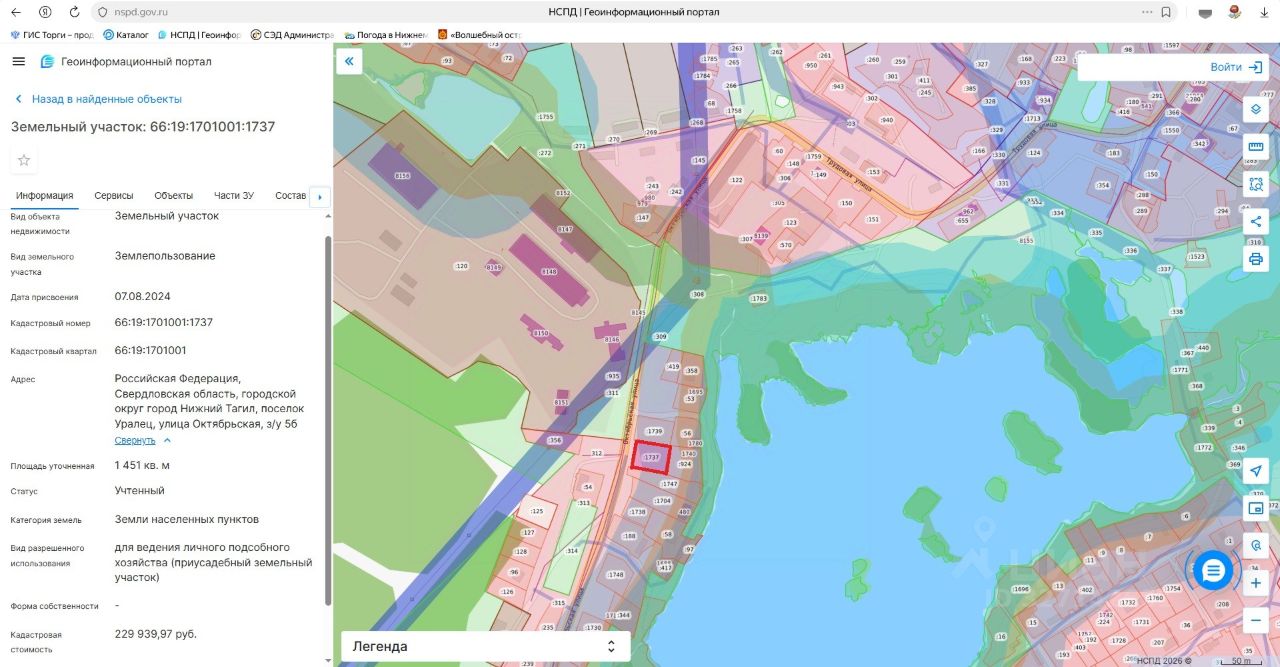Zoom out on the map
Viewport: 1280px width, 667px height.
tap(1256, 621)
